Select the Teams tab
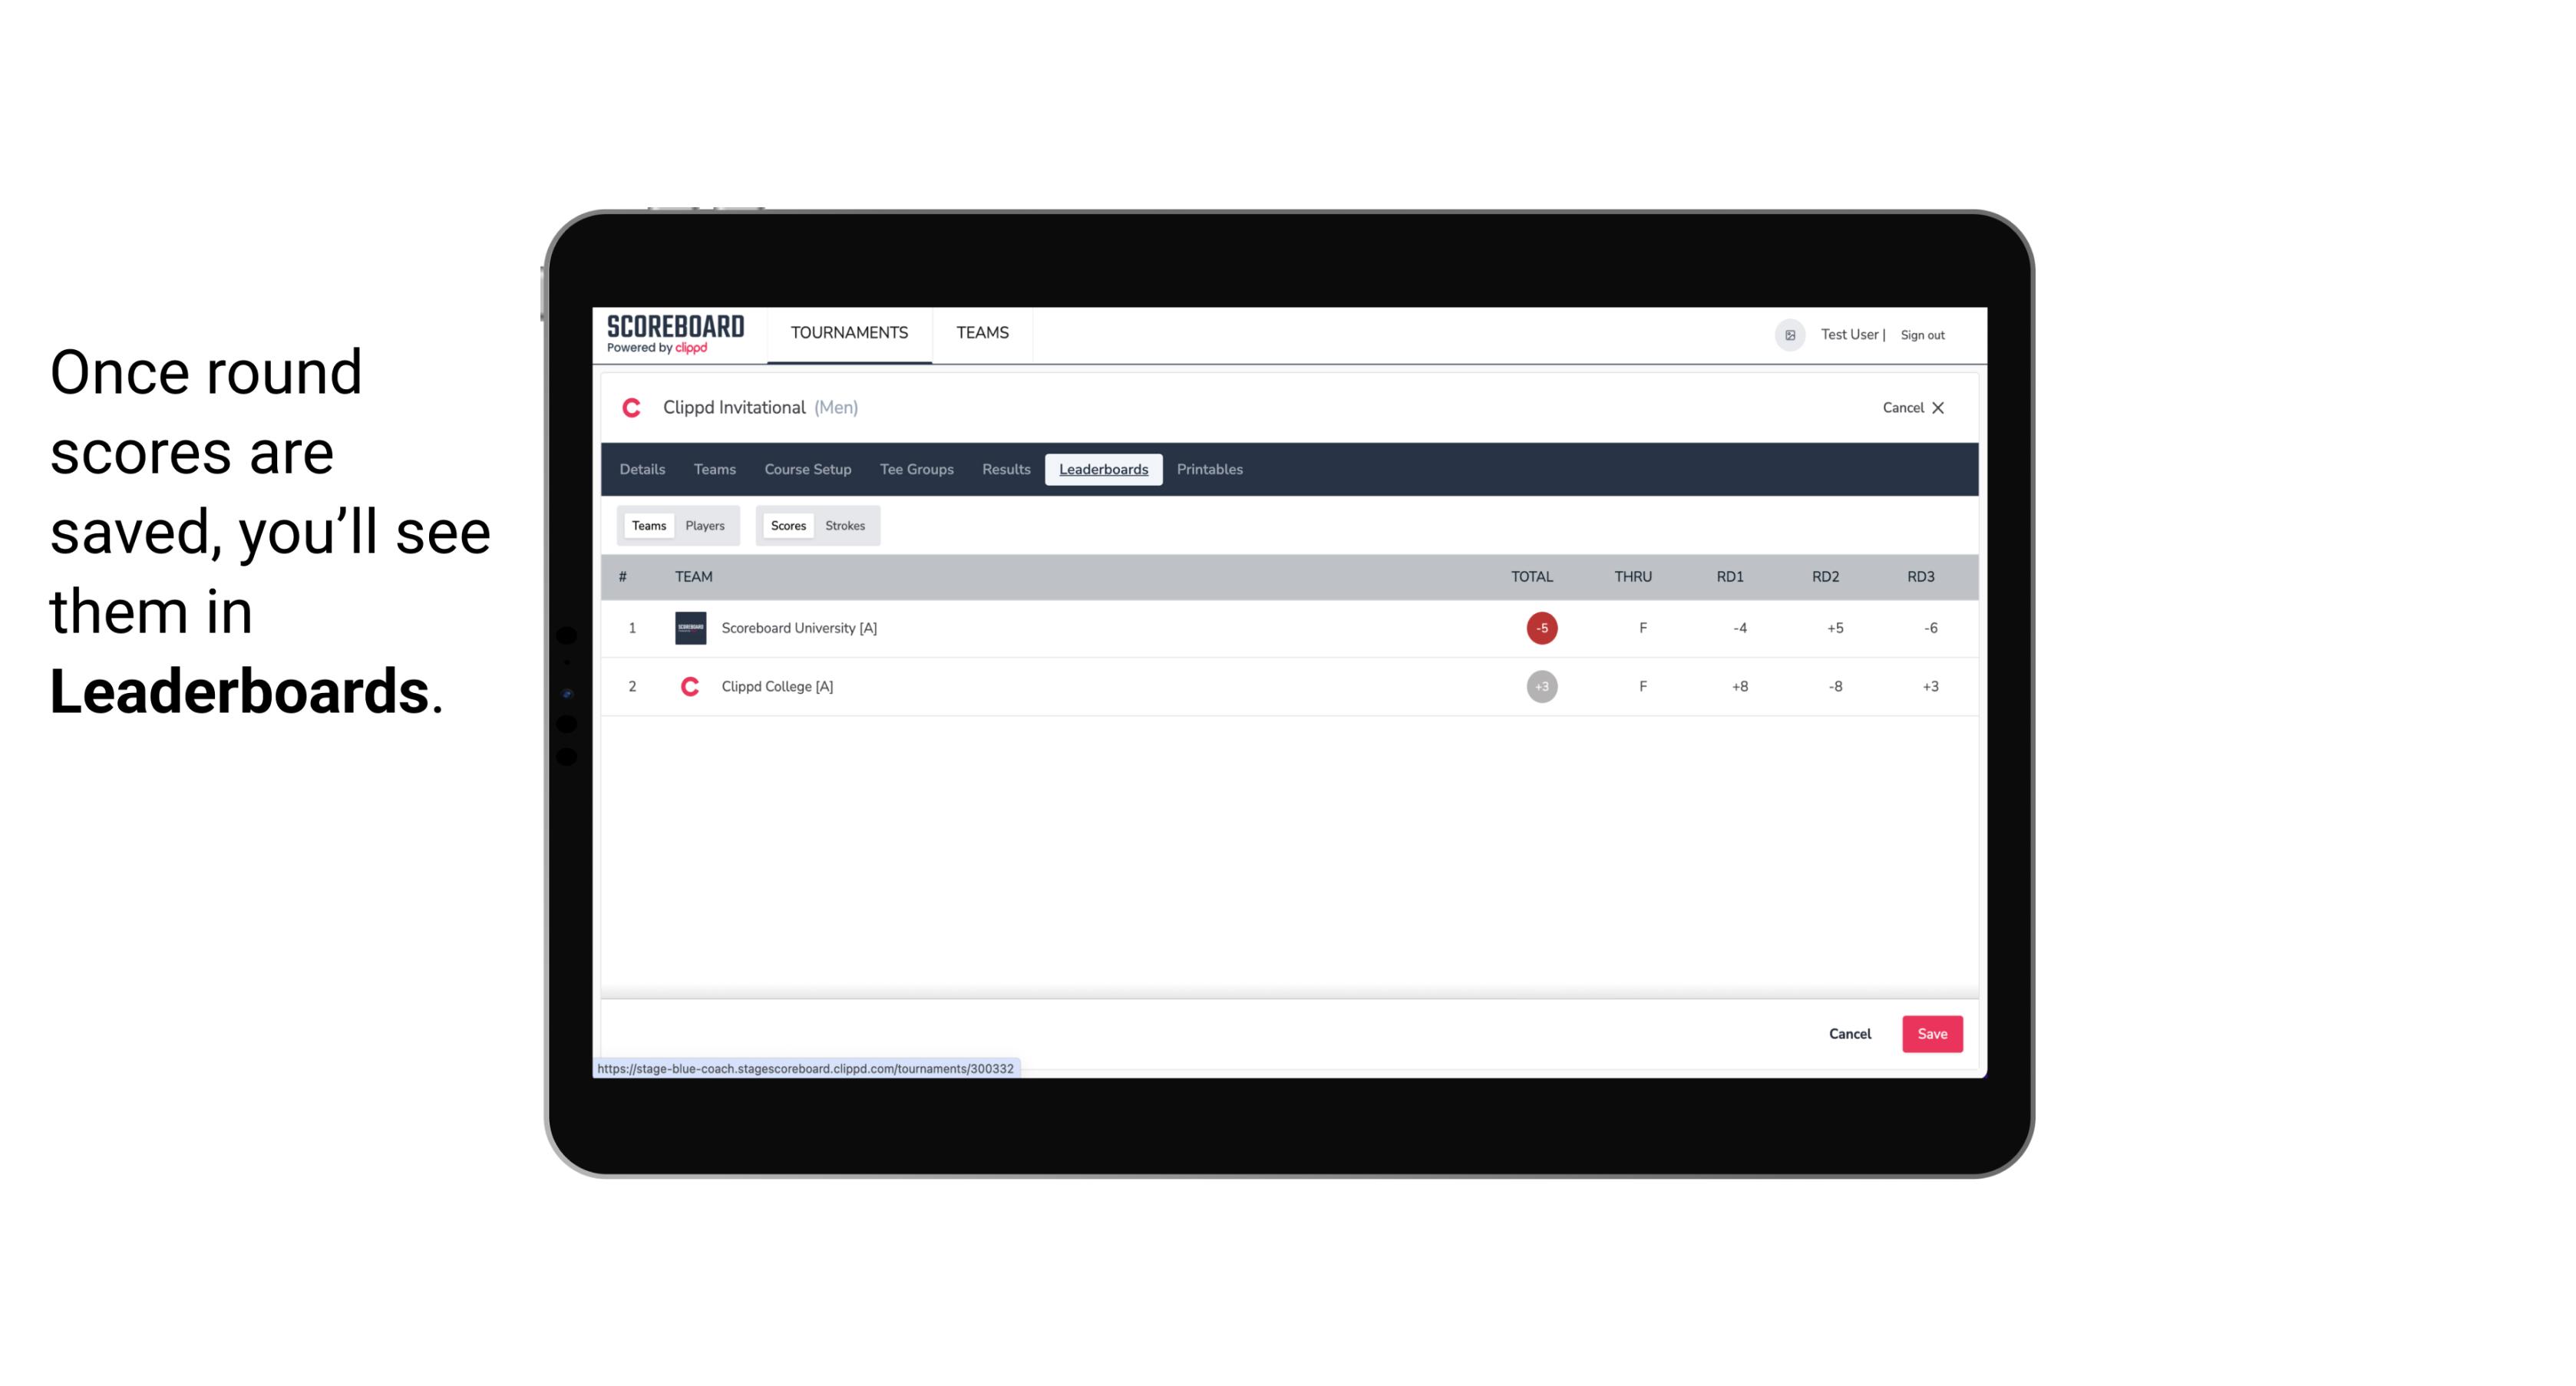This screenshot has height=1386, width=2576. 649,526
